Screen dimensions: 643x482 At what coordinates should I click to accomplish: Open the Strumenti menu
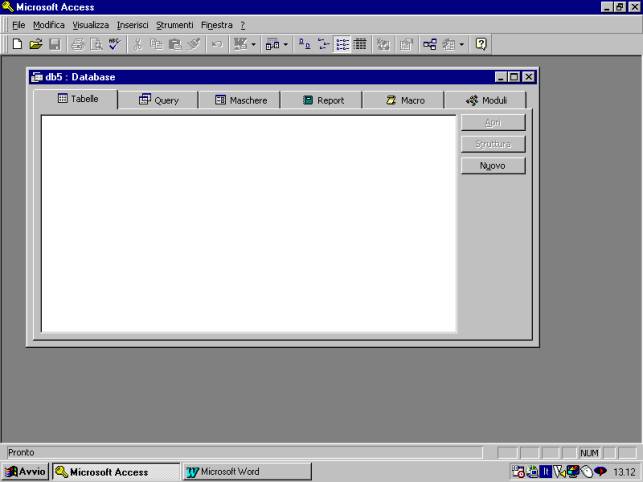pyautogui.click(x=175, y=25)
